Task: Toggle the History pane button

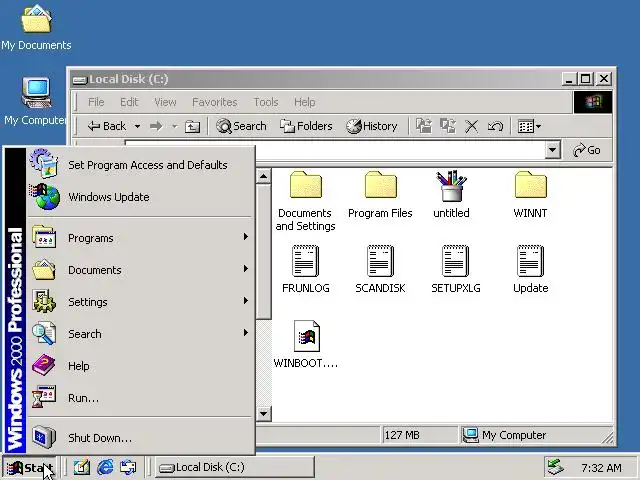Action: 371,126
